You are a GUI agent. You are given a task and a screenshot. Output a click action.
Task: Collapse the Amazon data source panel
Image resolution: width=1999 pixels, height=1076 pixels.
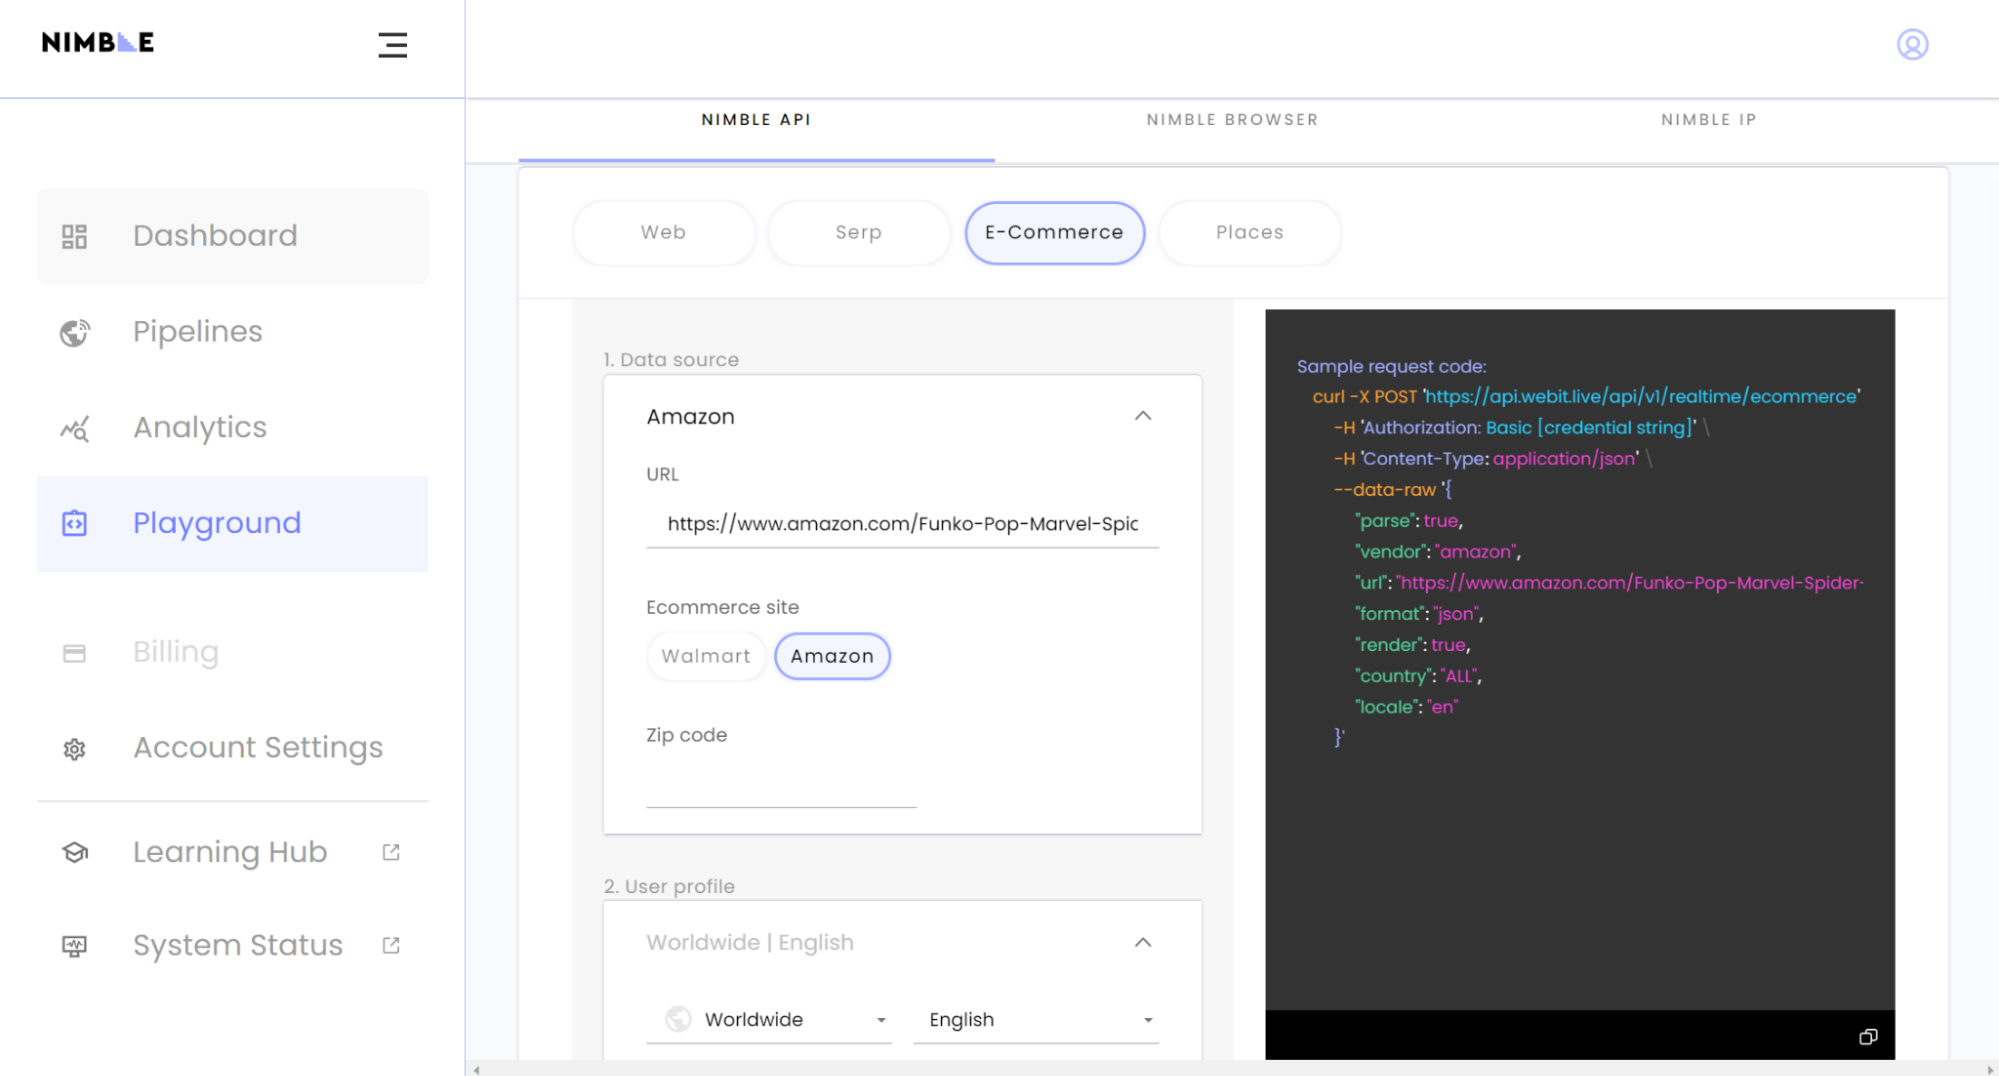(1143, 416)
